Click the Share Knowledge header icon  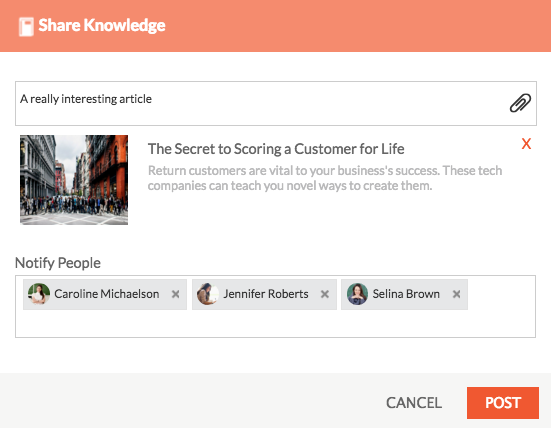click(x=26, y=27)
